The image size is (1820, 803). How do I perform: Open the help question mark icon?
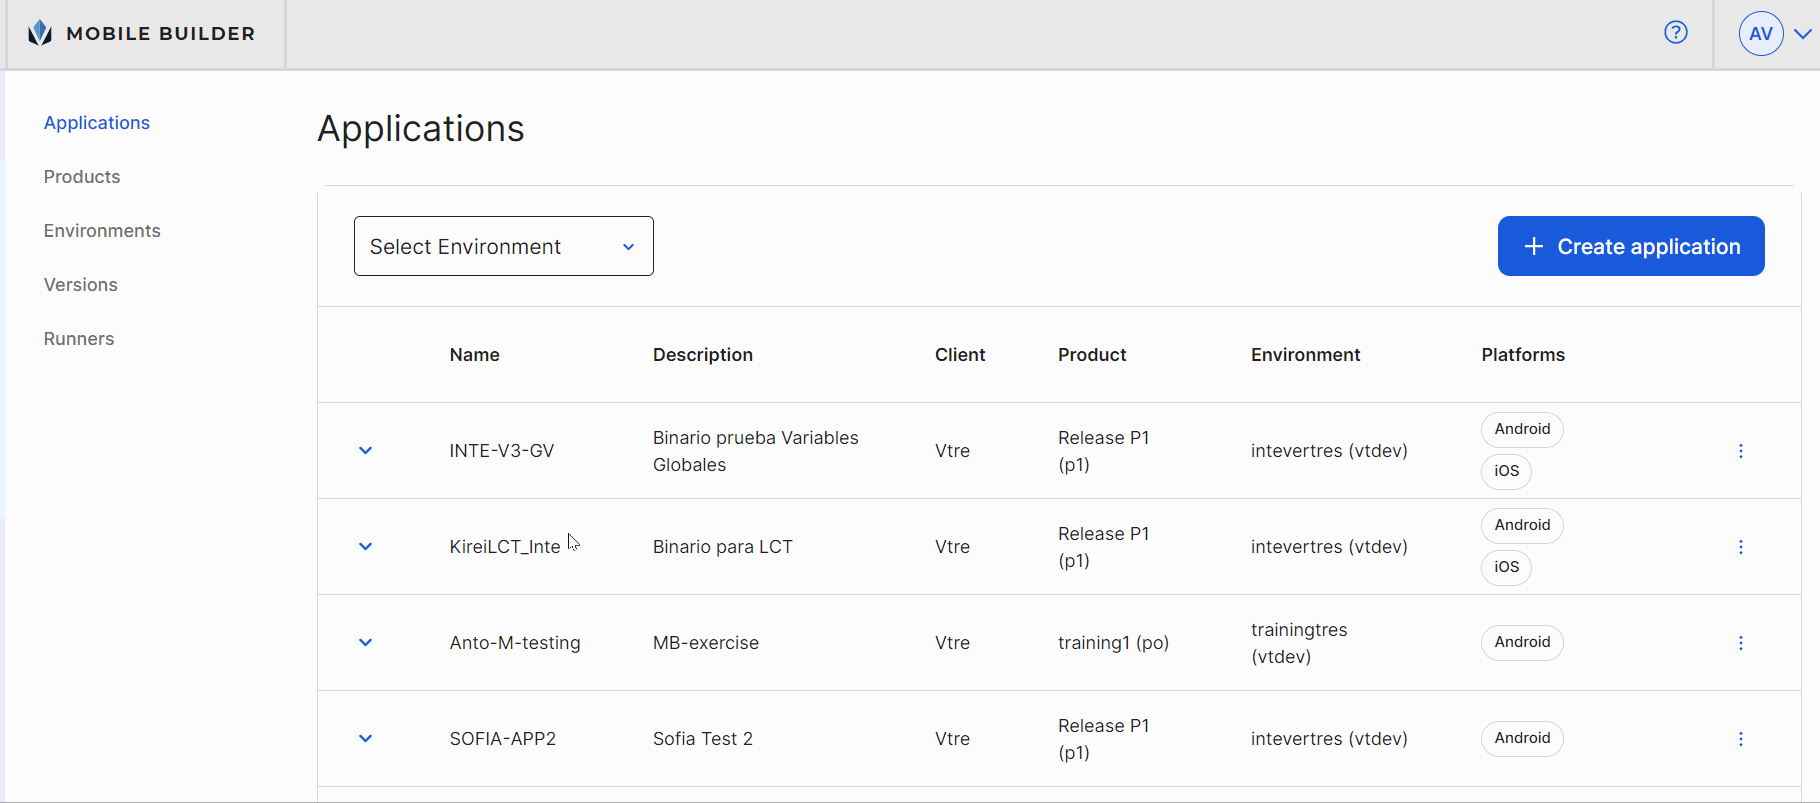1676,33
